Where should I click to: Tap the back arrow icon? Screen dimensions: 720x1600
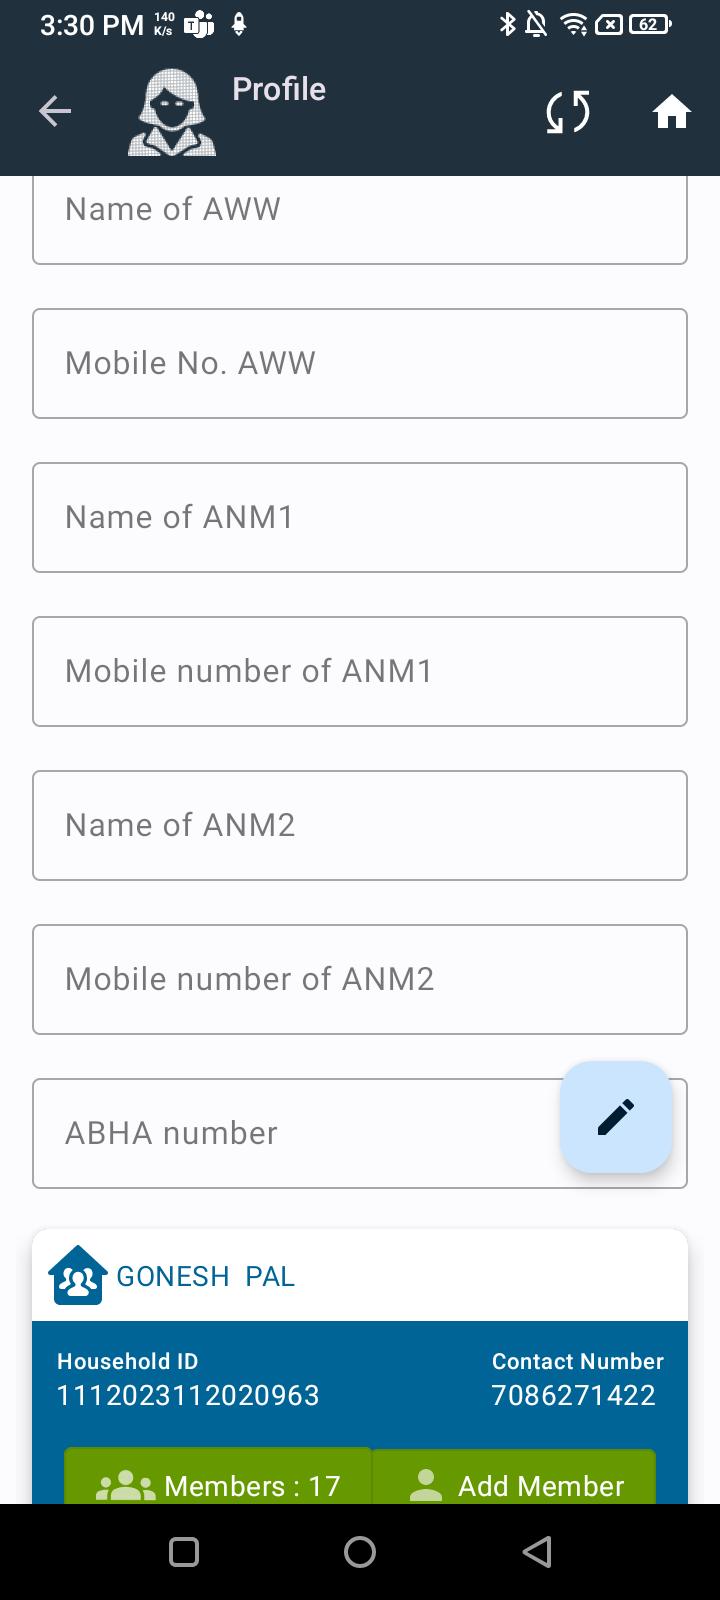[55, 111]
